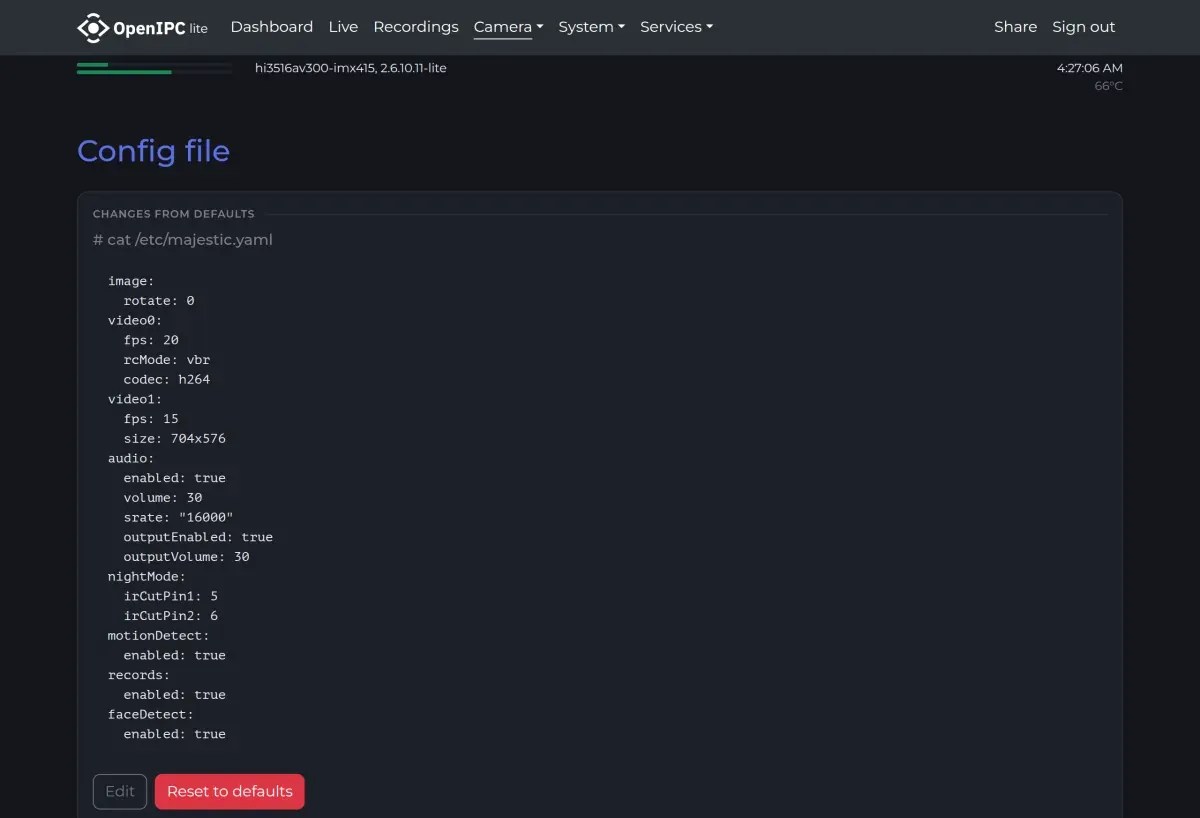Click the 'audio:' section line
The width and height of the screenshot is (1200, 818).
tap(131, 458)
